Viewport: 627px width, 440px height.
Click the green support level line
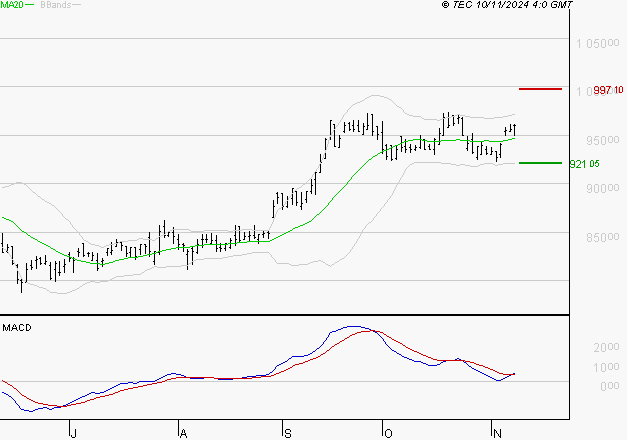pyautogui.click(x=540, y=163)
